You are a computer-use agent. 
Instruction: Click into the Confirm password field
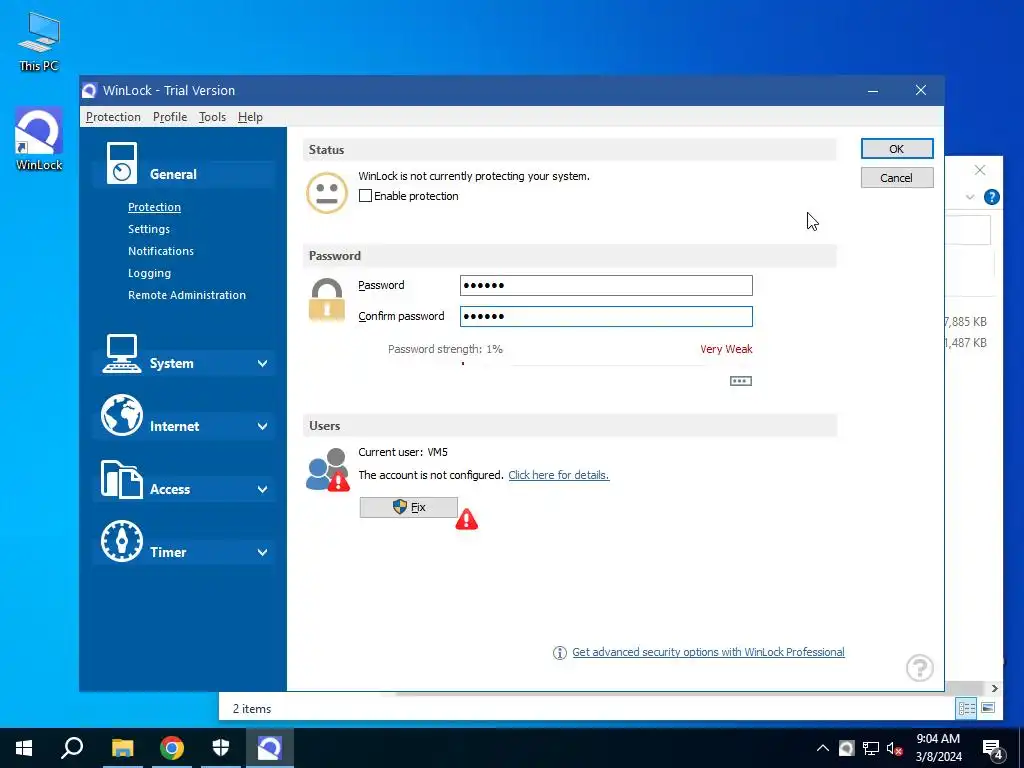pos(606,317)
